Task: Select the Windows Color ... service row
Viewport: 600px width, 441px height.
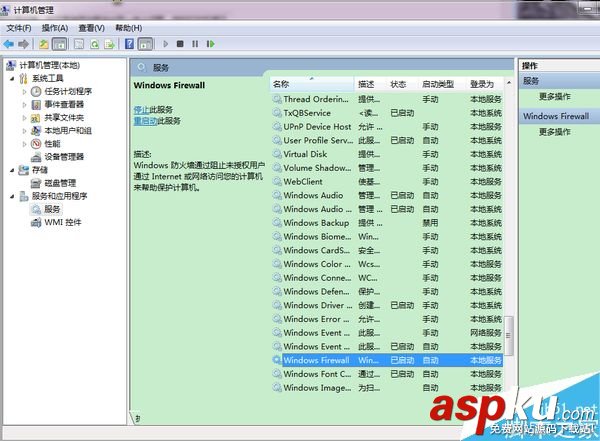Action: 387,264
